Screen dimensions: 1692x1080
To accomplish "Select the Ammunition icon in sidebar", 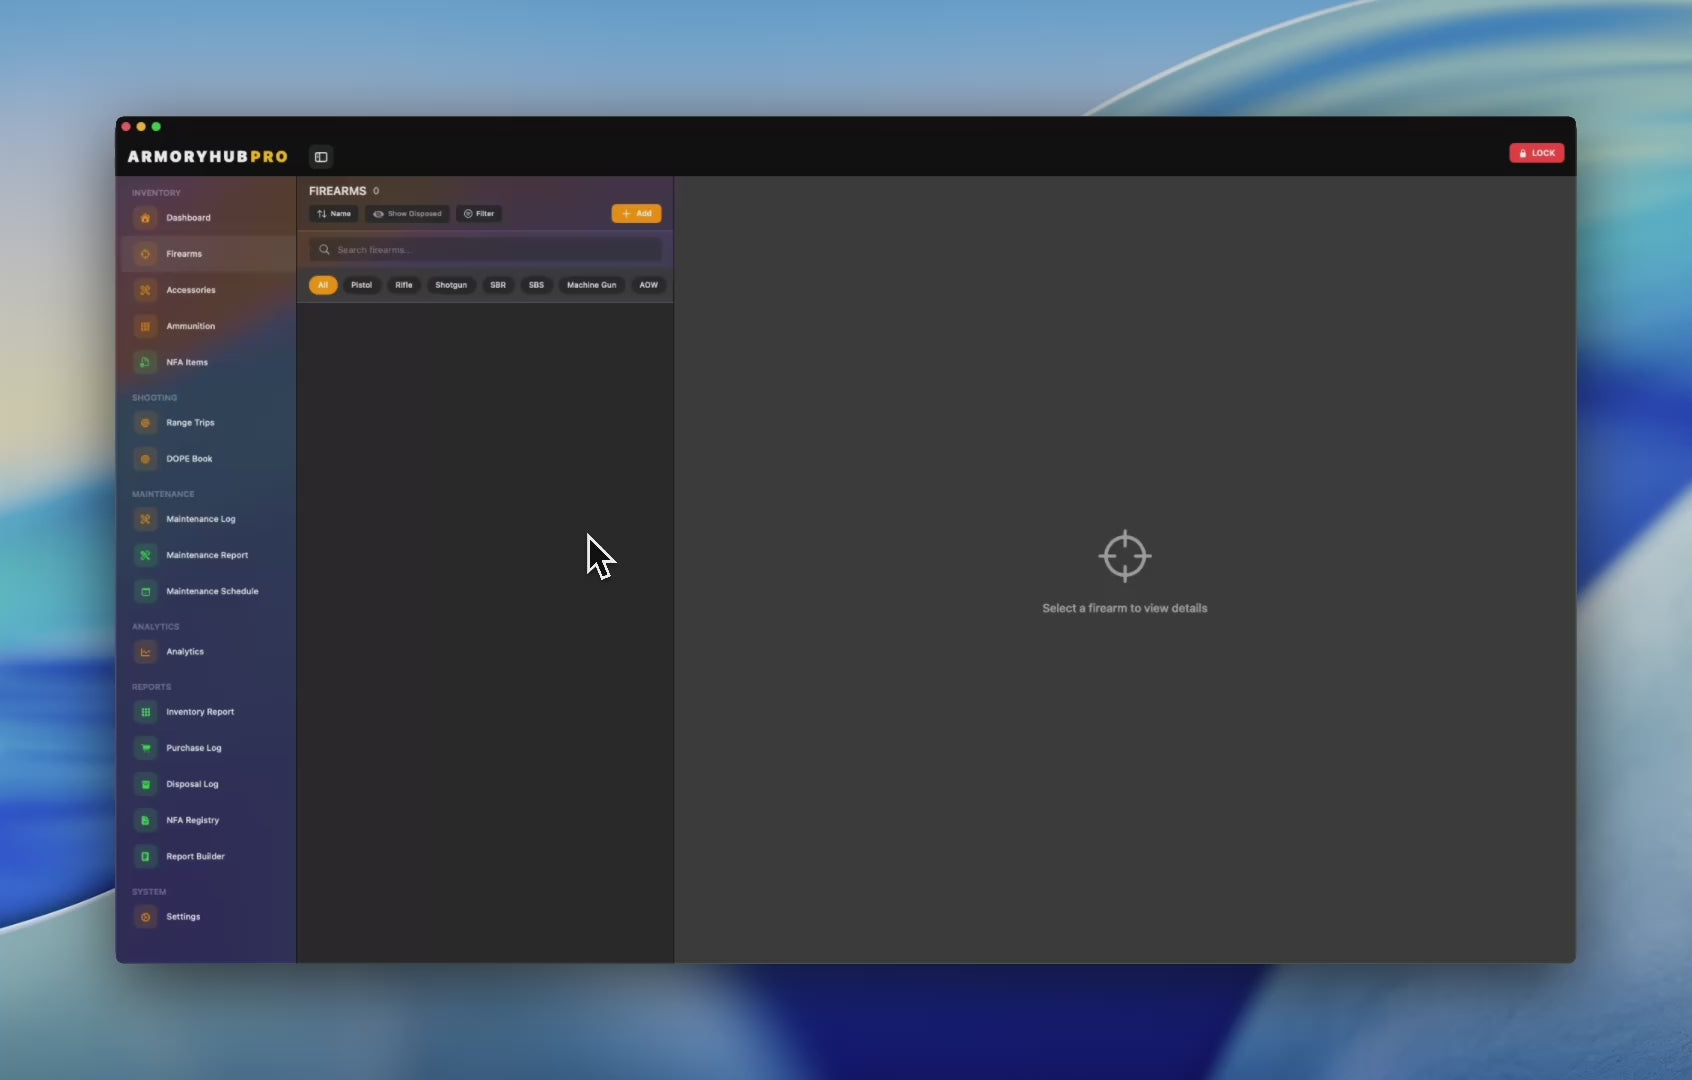I will pos(145,326).
